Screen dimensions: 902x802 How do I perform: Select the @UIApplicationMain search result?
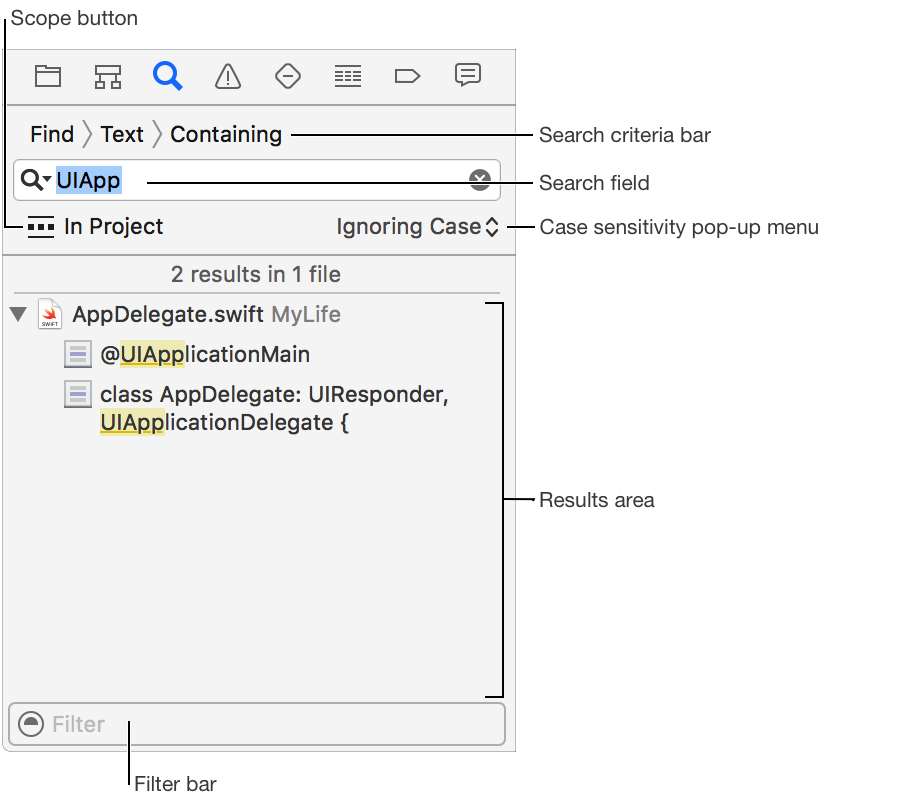pos(204,354)
